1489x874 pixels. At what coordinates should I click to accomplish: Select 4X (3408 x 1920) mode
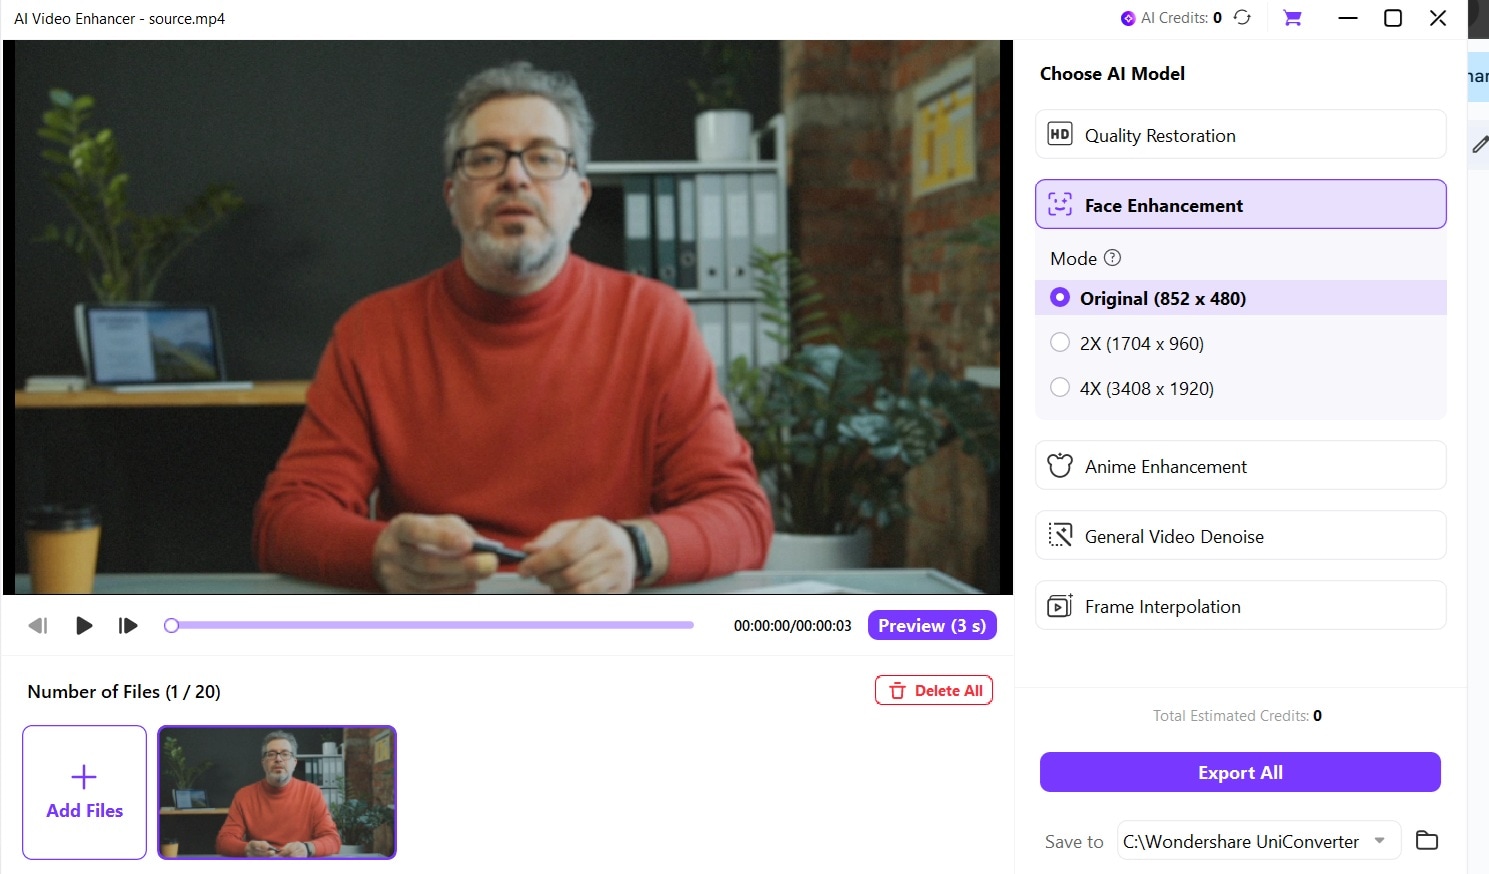pos(1060,388)
